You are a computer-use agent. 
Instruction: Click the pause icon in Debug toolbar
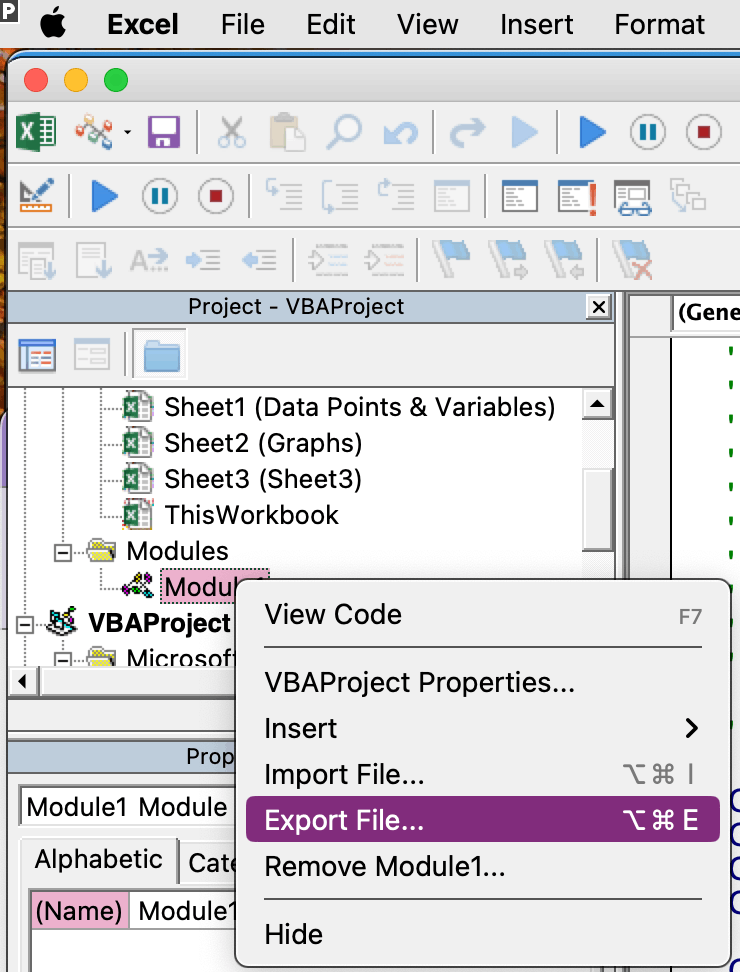click(160, 196)
